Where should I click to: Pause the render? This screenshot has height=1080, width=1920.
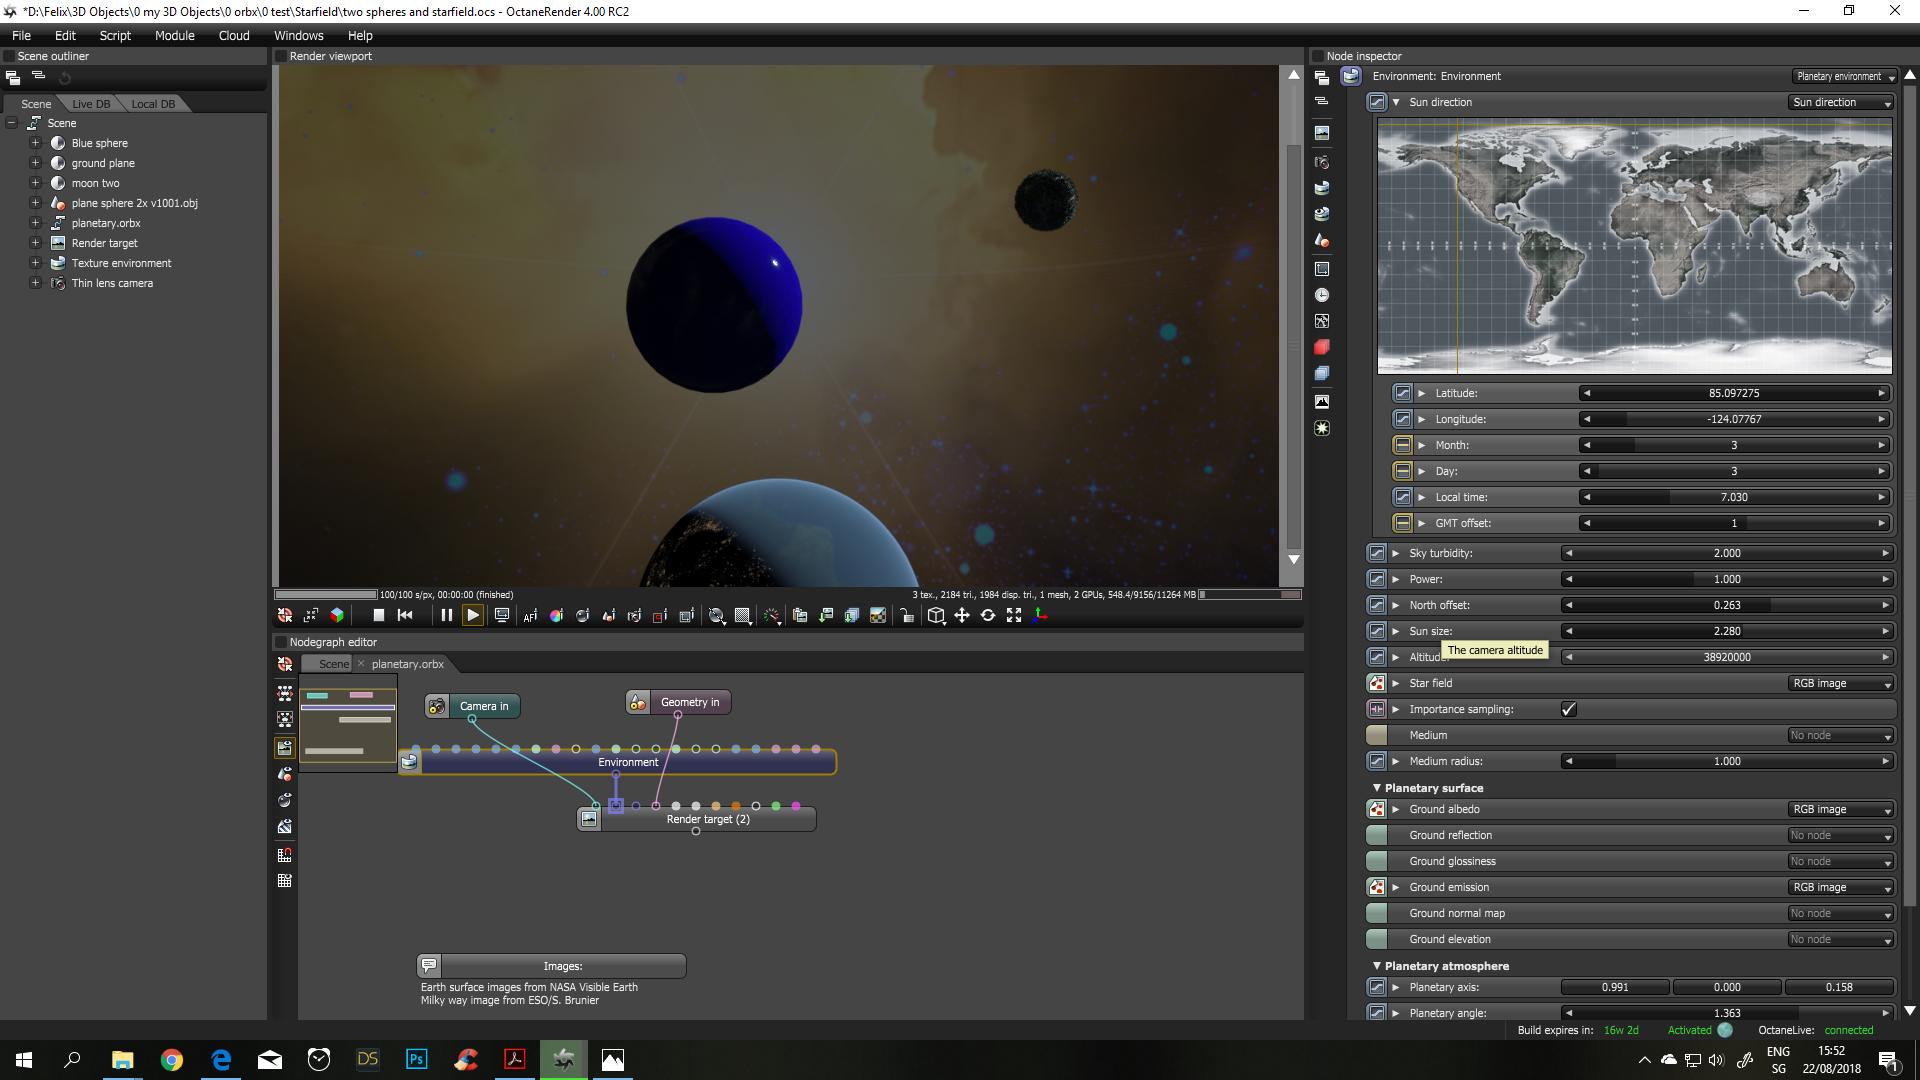pyautogui.click(x=446, y=616)
